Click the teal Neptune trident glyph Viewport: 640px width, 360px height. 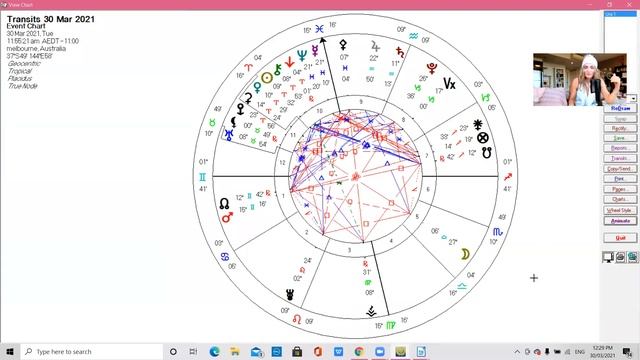302,56
